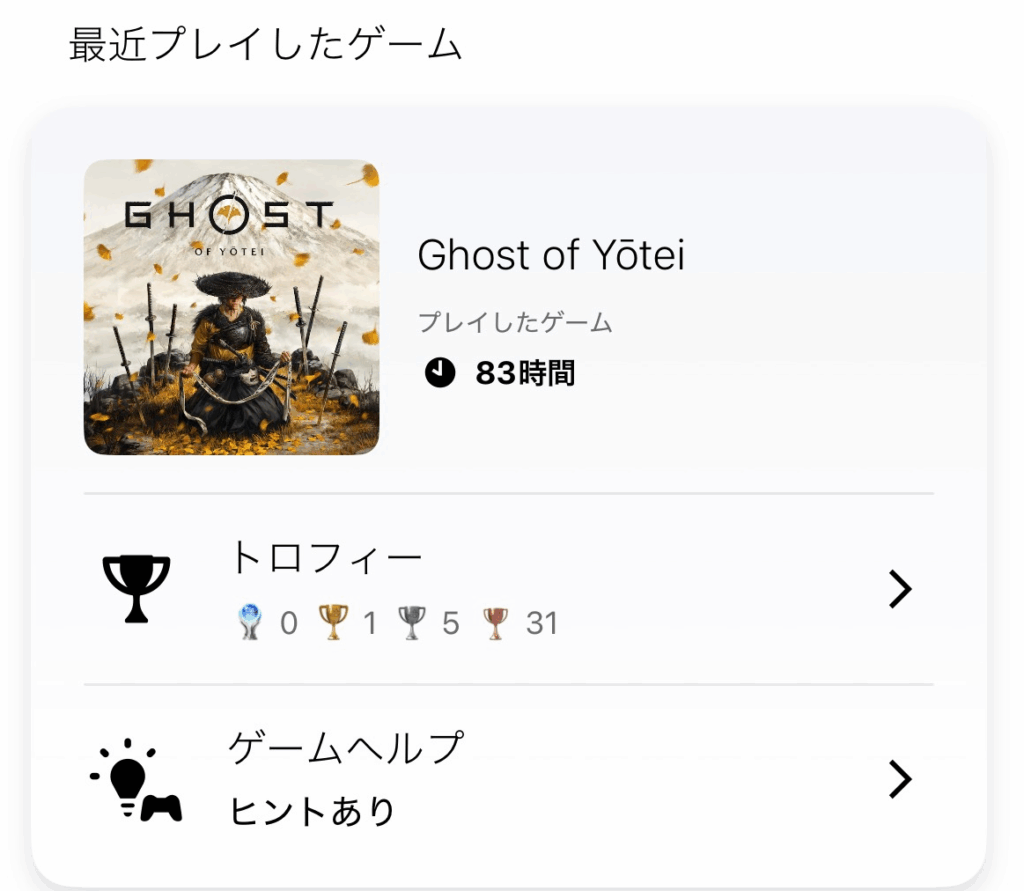Screen dimensions: 1024x891
Task: Open the ゲームヘルプ section
Action: point(347,749)
